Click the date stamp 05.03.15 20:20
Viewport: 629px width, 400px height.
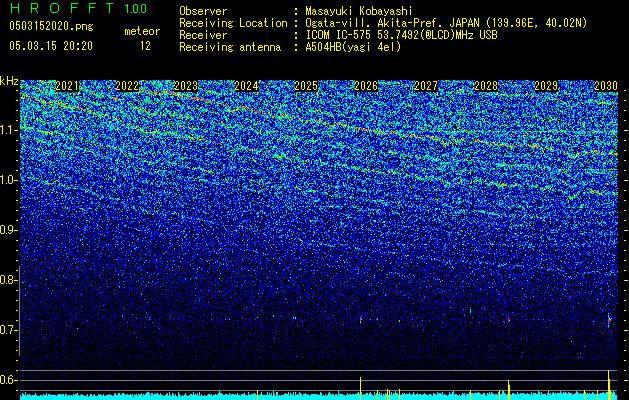click(51, 46)
